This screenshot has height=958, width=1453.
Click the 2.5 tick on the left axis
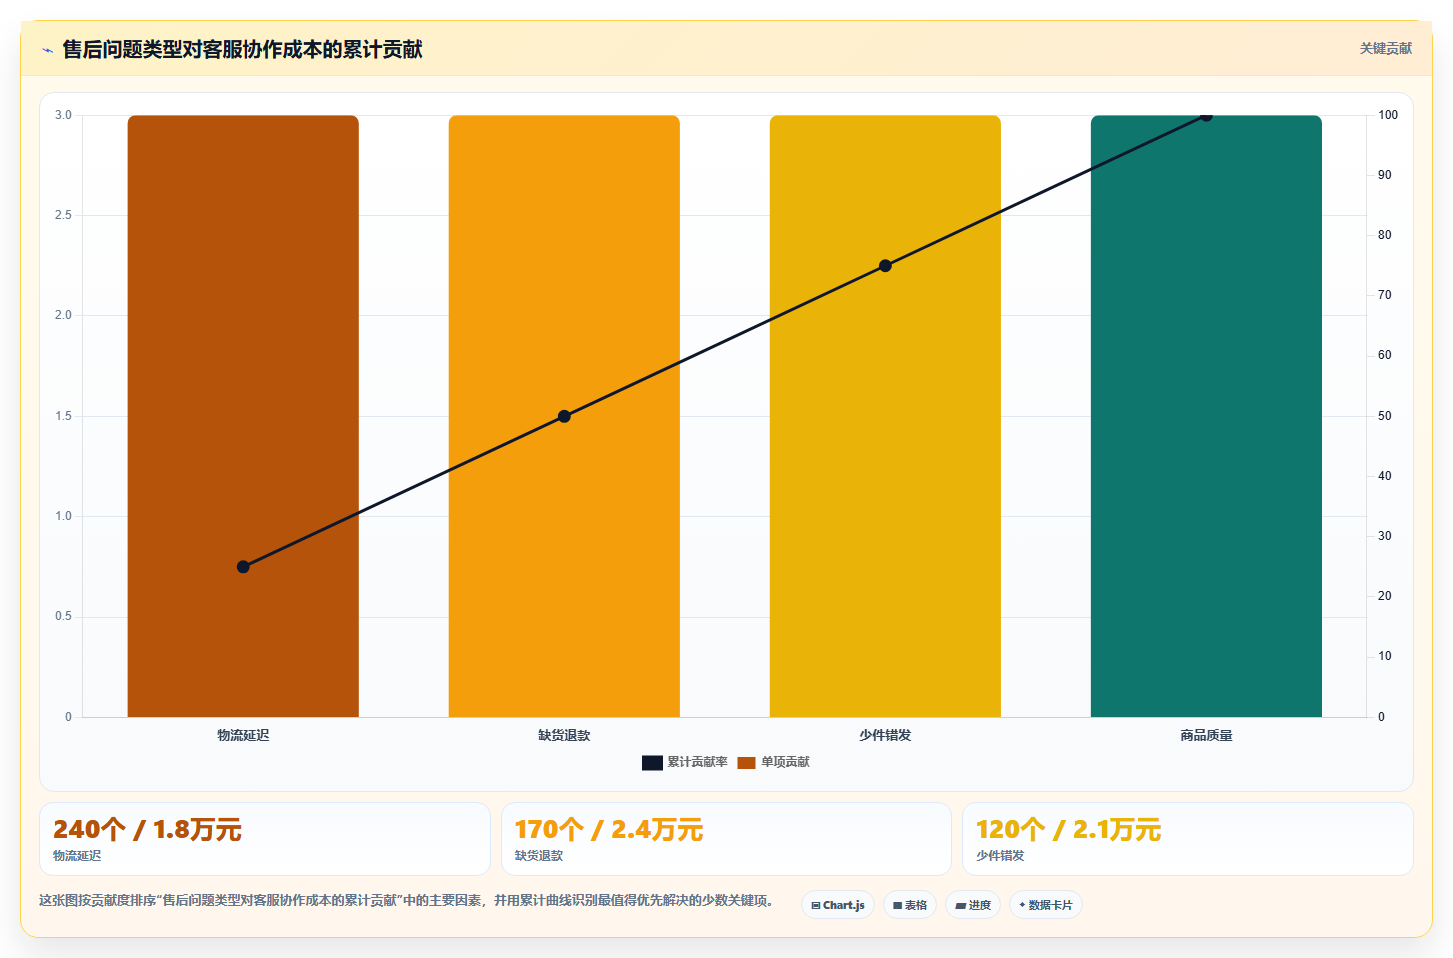click(63, 215)
